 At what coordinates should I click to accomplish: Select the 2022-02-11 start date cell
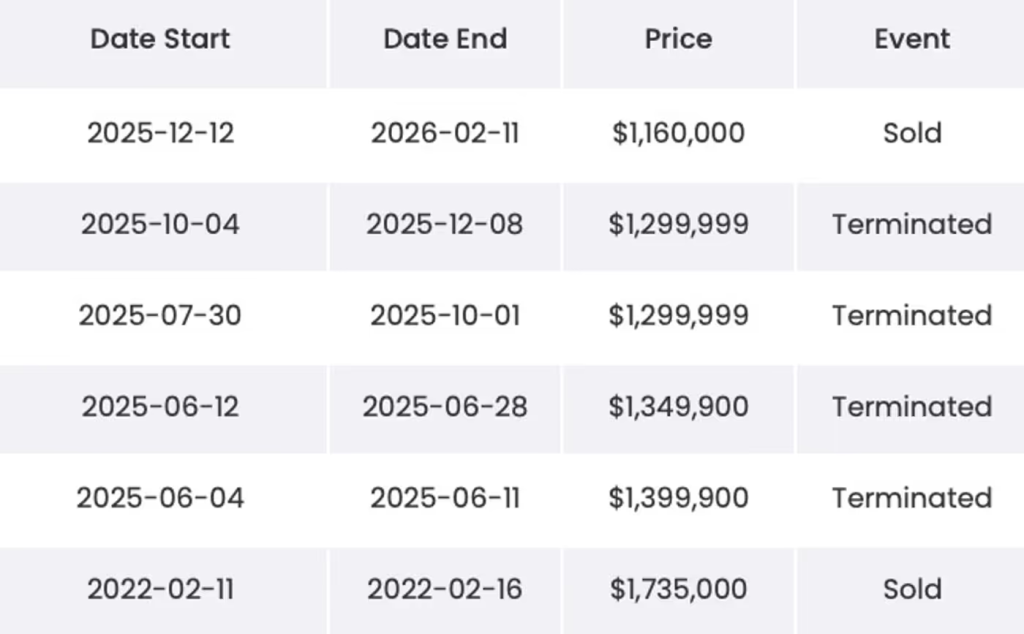160,590
